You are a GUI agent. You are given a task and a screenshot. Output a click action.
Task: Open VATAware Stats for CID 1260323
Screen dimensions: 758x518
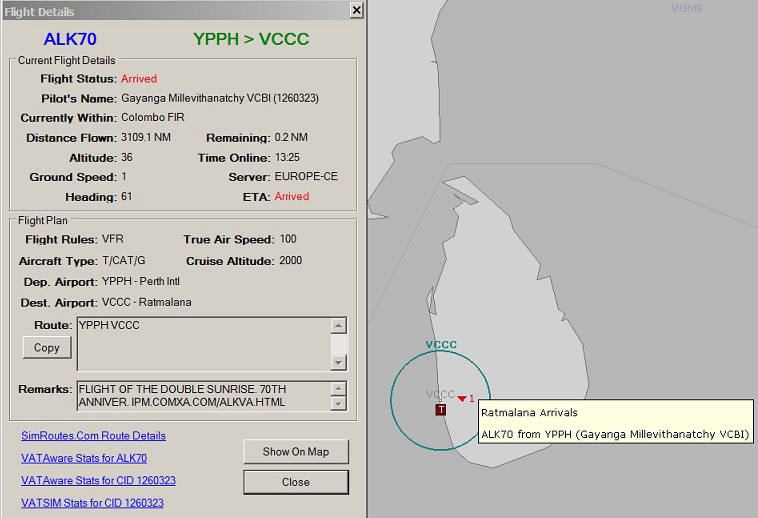point(98,480)
